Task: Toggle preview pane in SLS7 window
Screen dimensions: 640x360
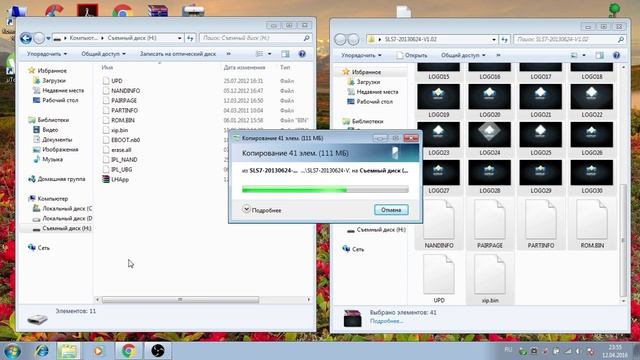Action: click(599, 55)
